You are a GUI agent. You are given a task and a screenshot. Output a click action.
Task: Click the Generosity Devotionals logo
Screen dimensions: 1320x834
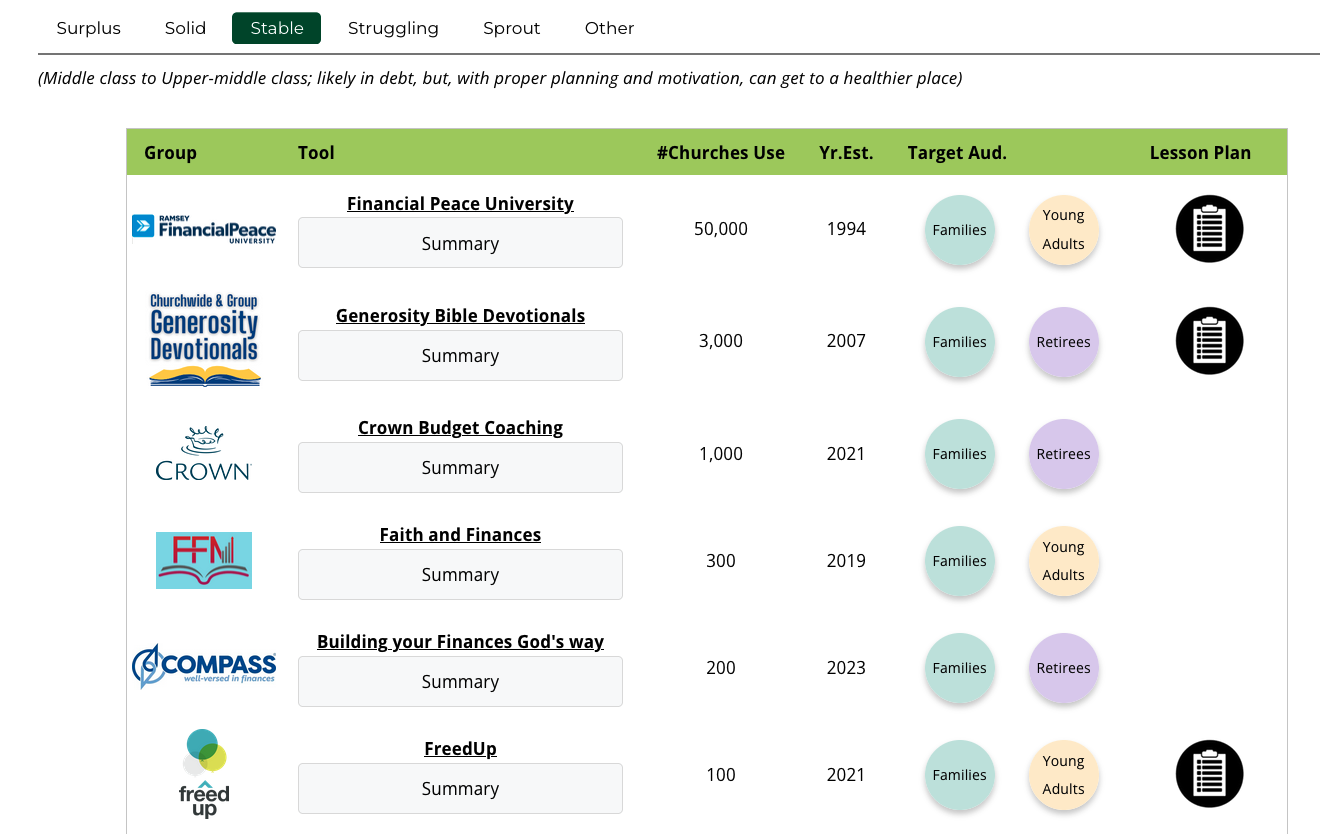point(204,341)
